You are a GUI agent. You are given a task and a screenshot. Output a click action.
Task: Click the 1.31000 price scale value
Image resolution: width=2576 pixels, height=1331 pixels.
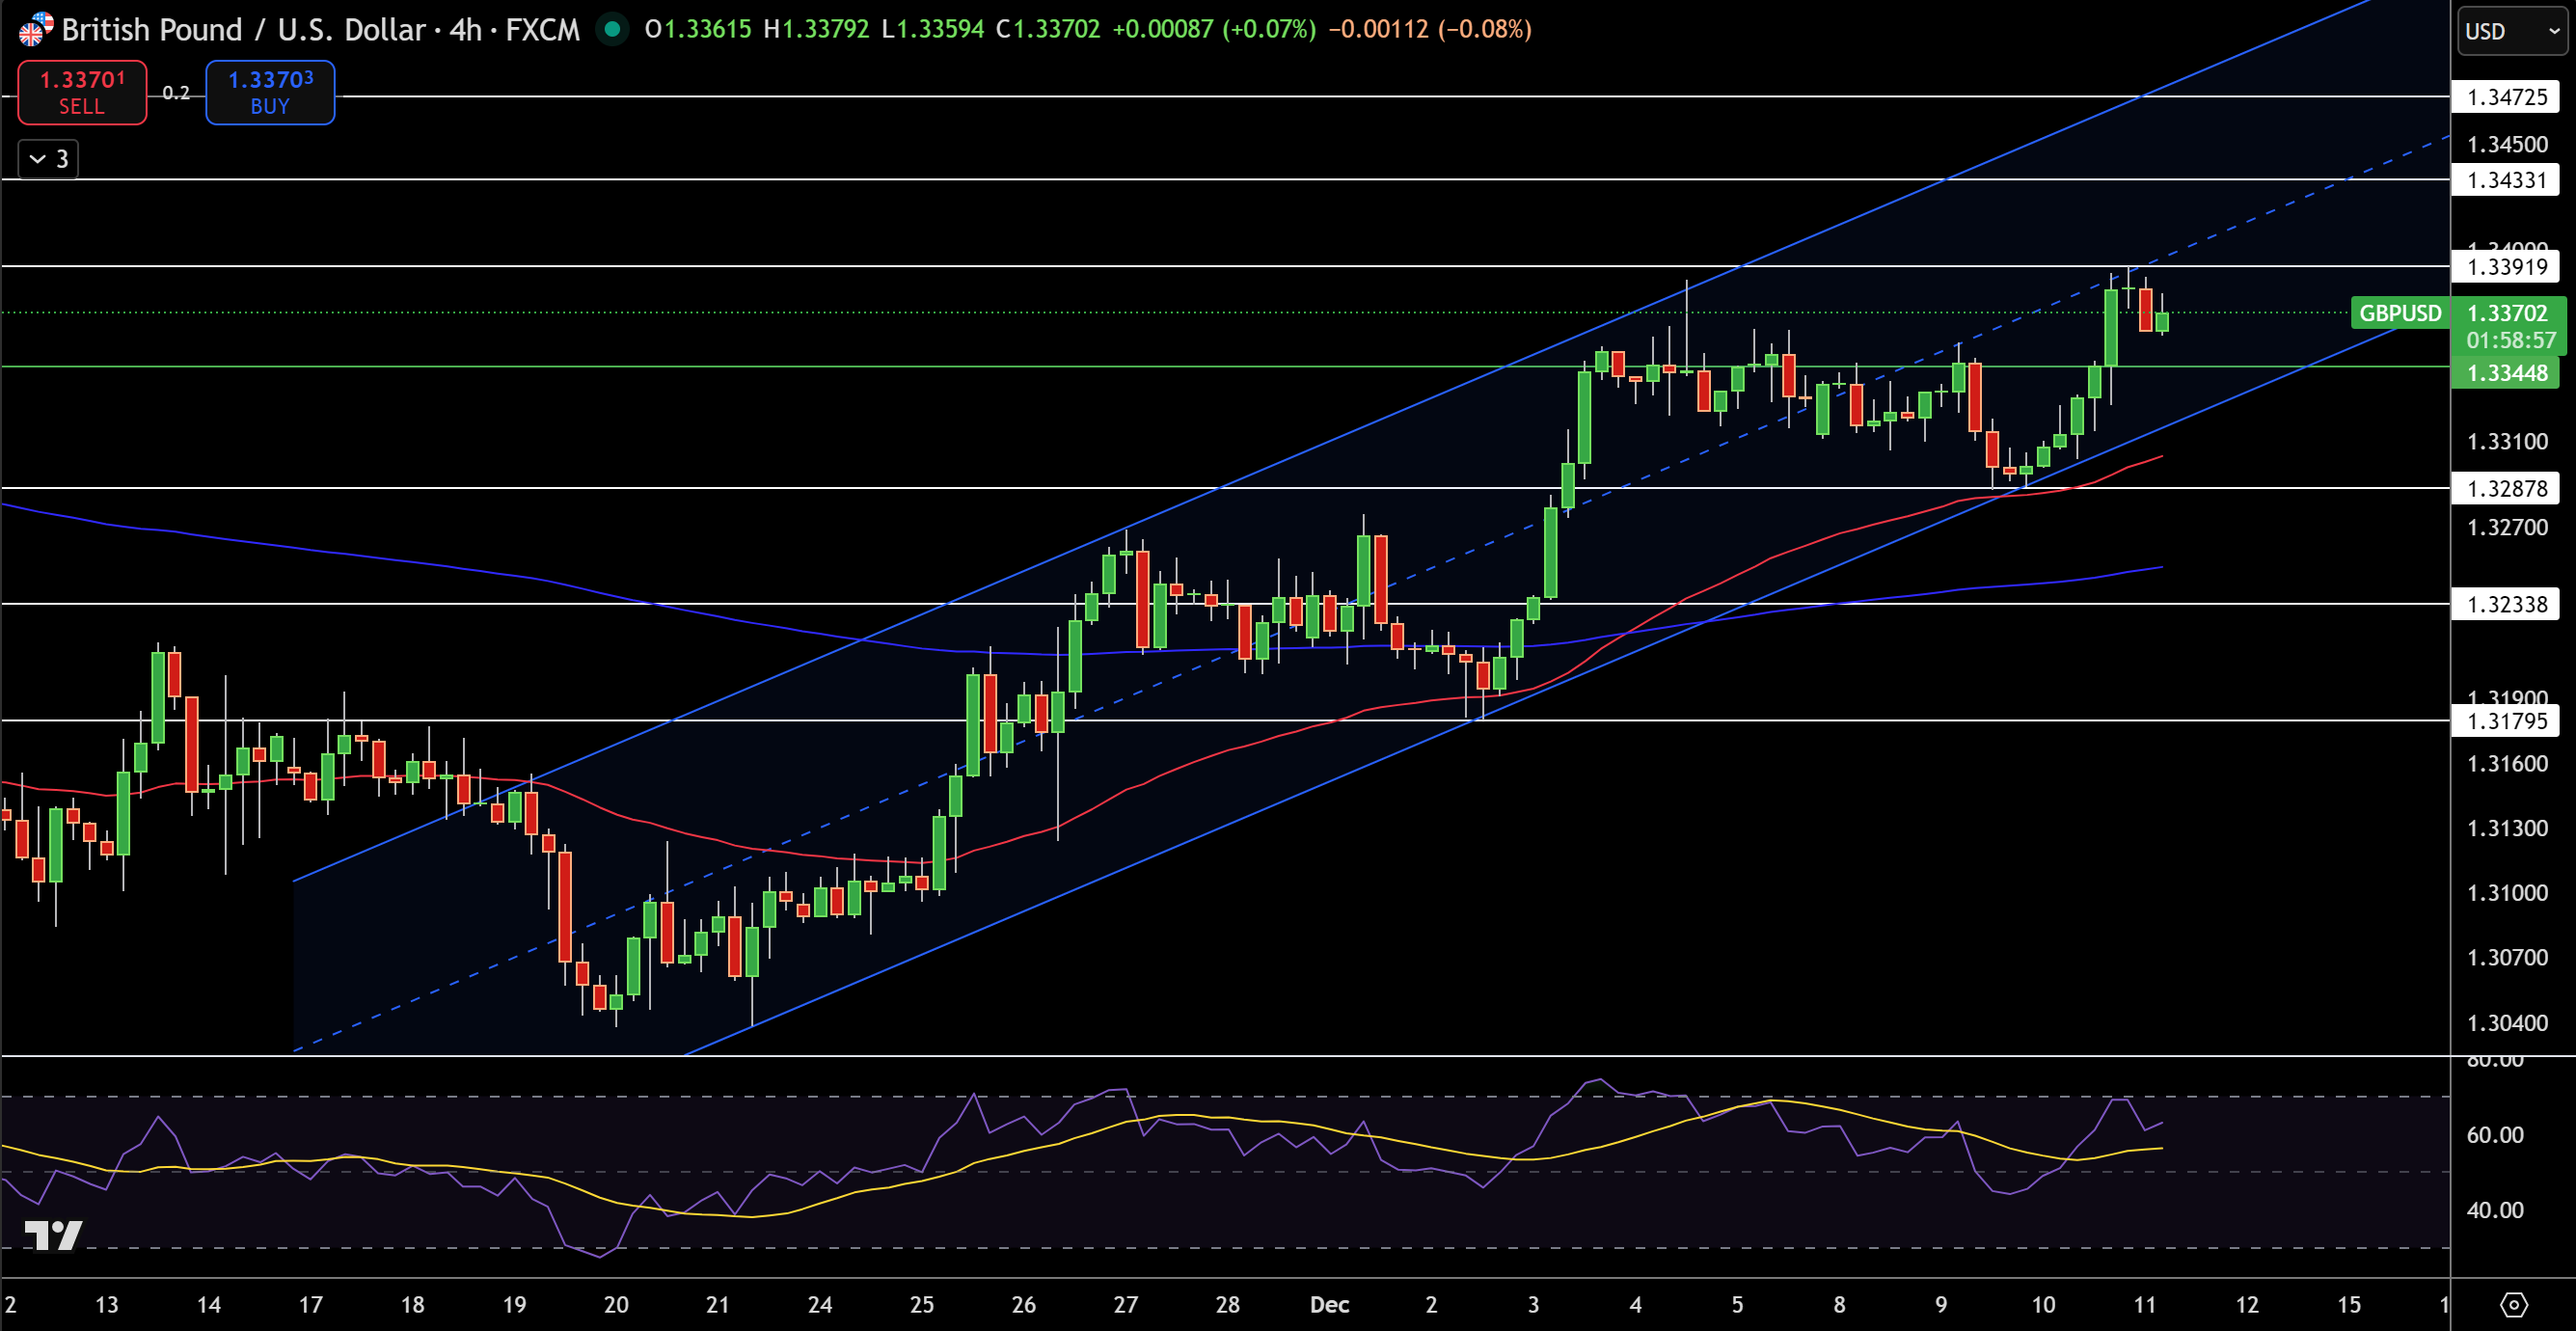pyautogui.click(x=2507, y=893)
